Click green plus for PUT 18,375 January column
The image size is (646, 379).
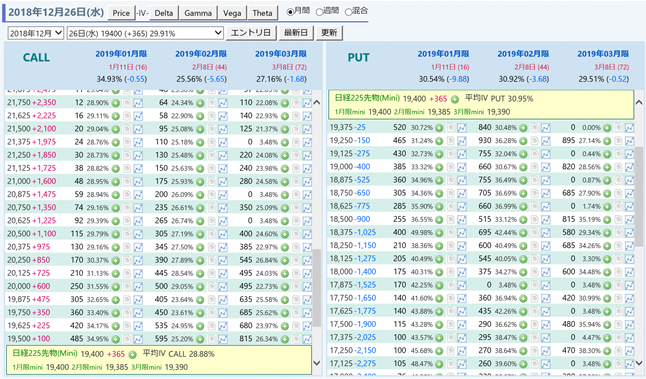click(x=439, y=233)
